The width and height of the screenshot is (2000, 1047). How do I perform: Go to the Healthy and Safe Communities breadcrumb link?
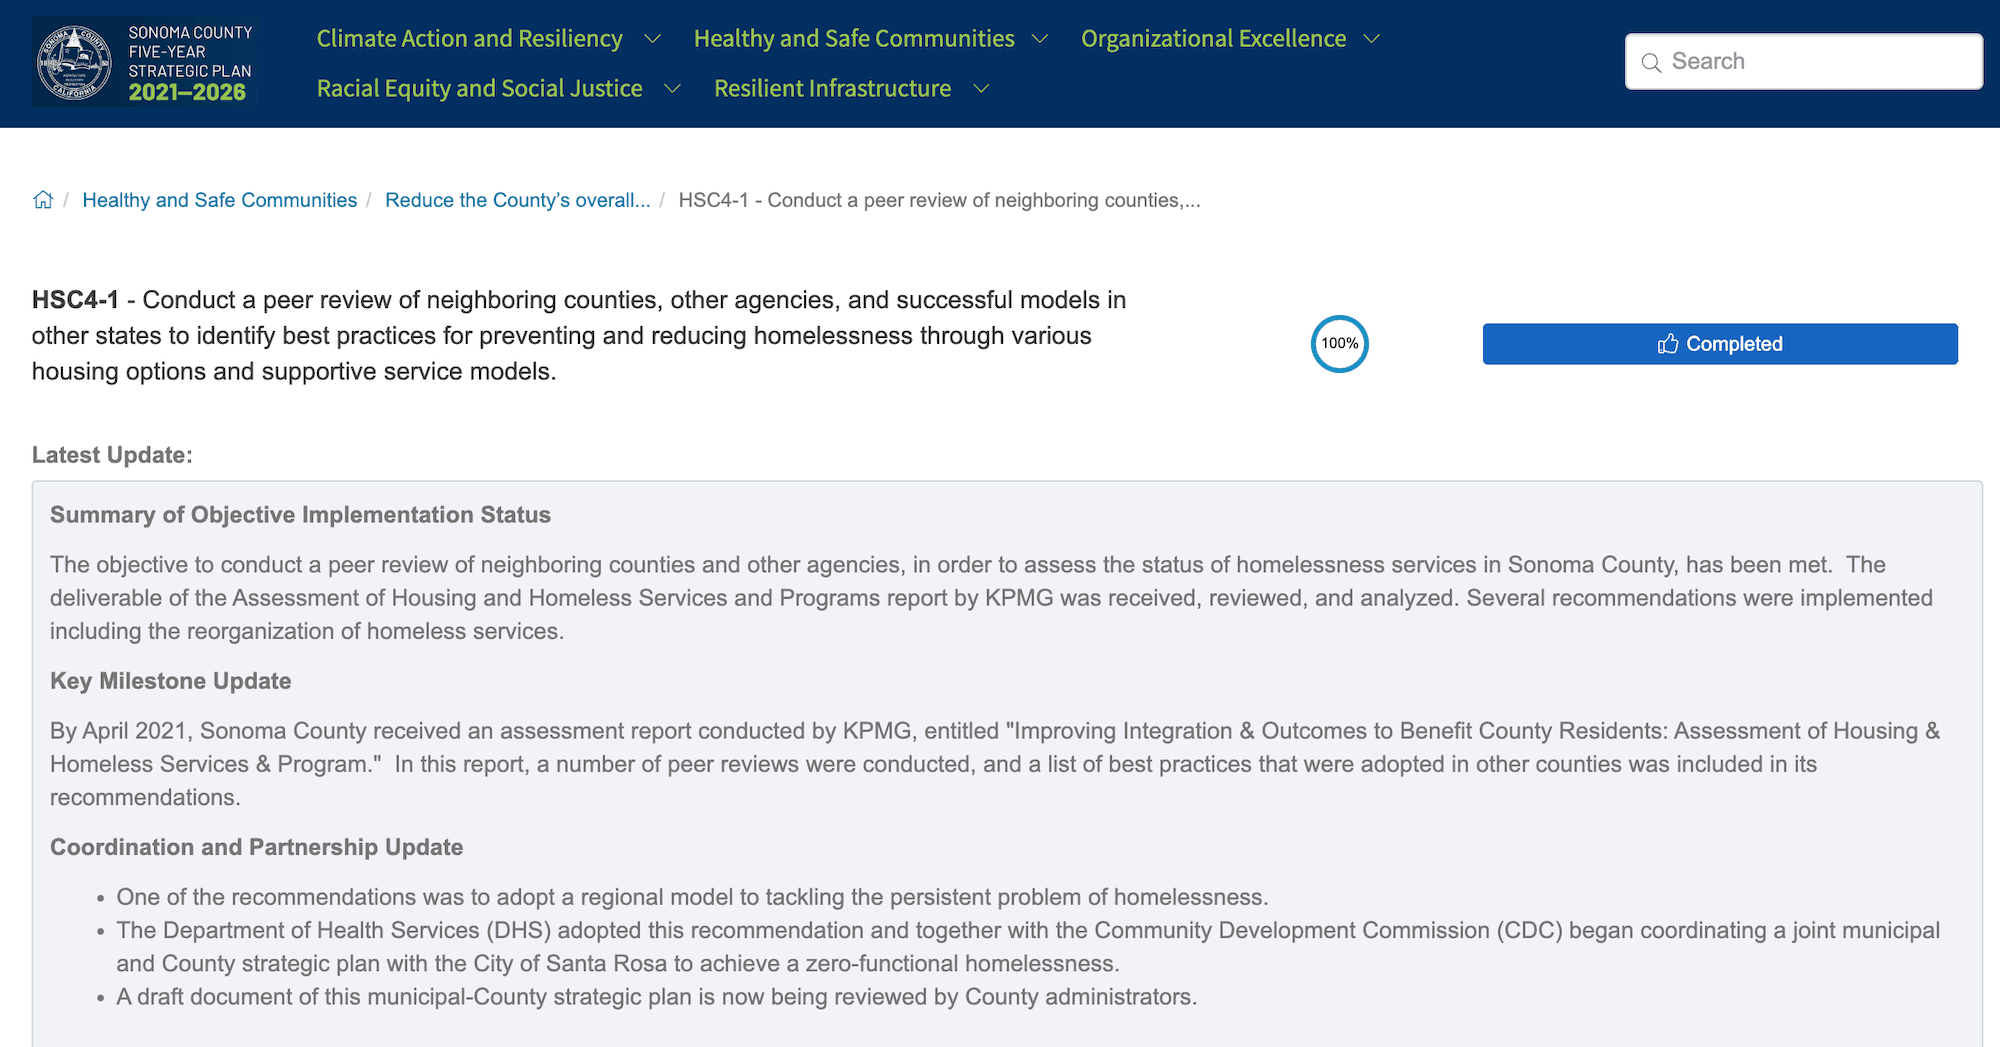point(219,200)
